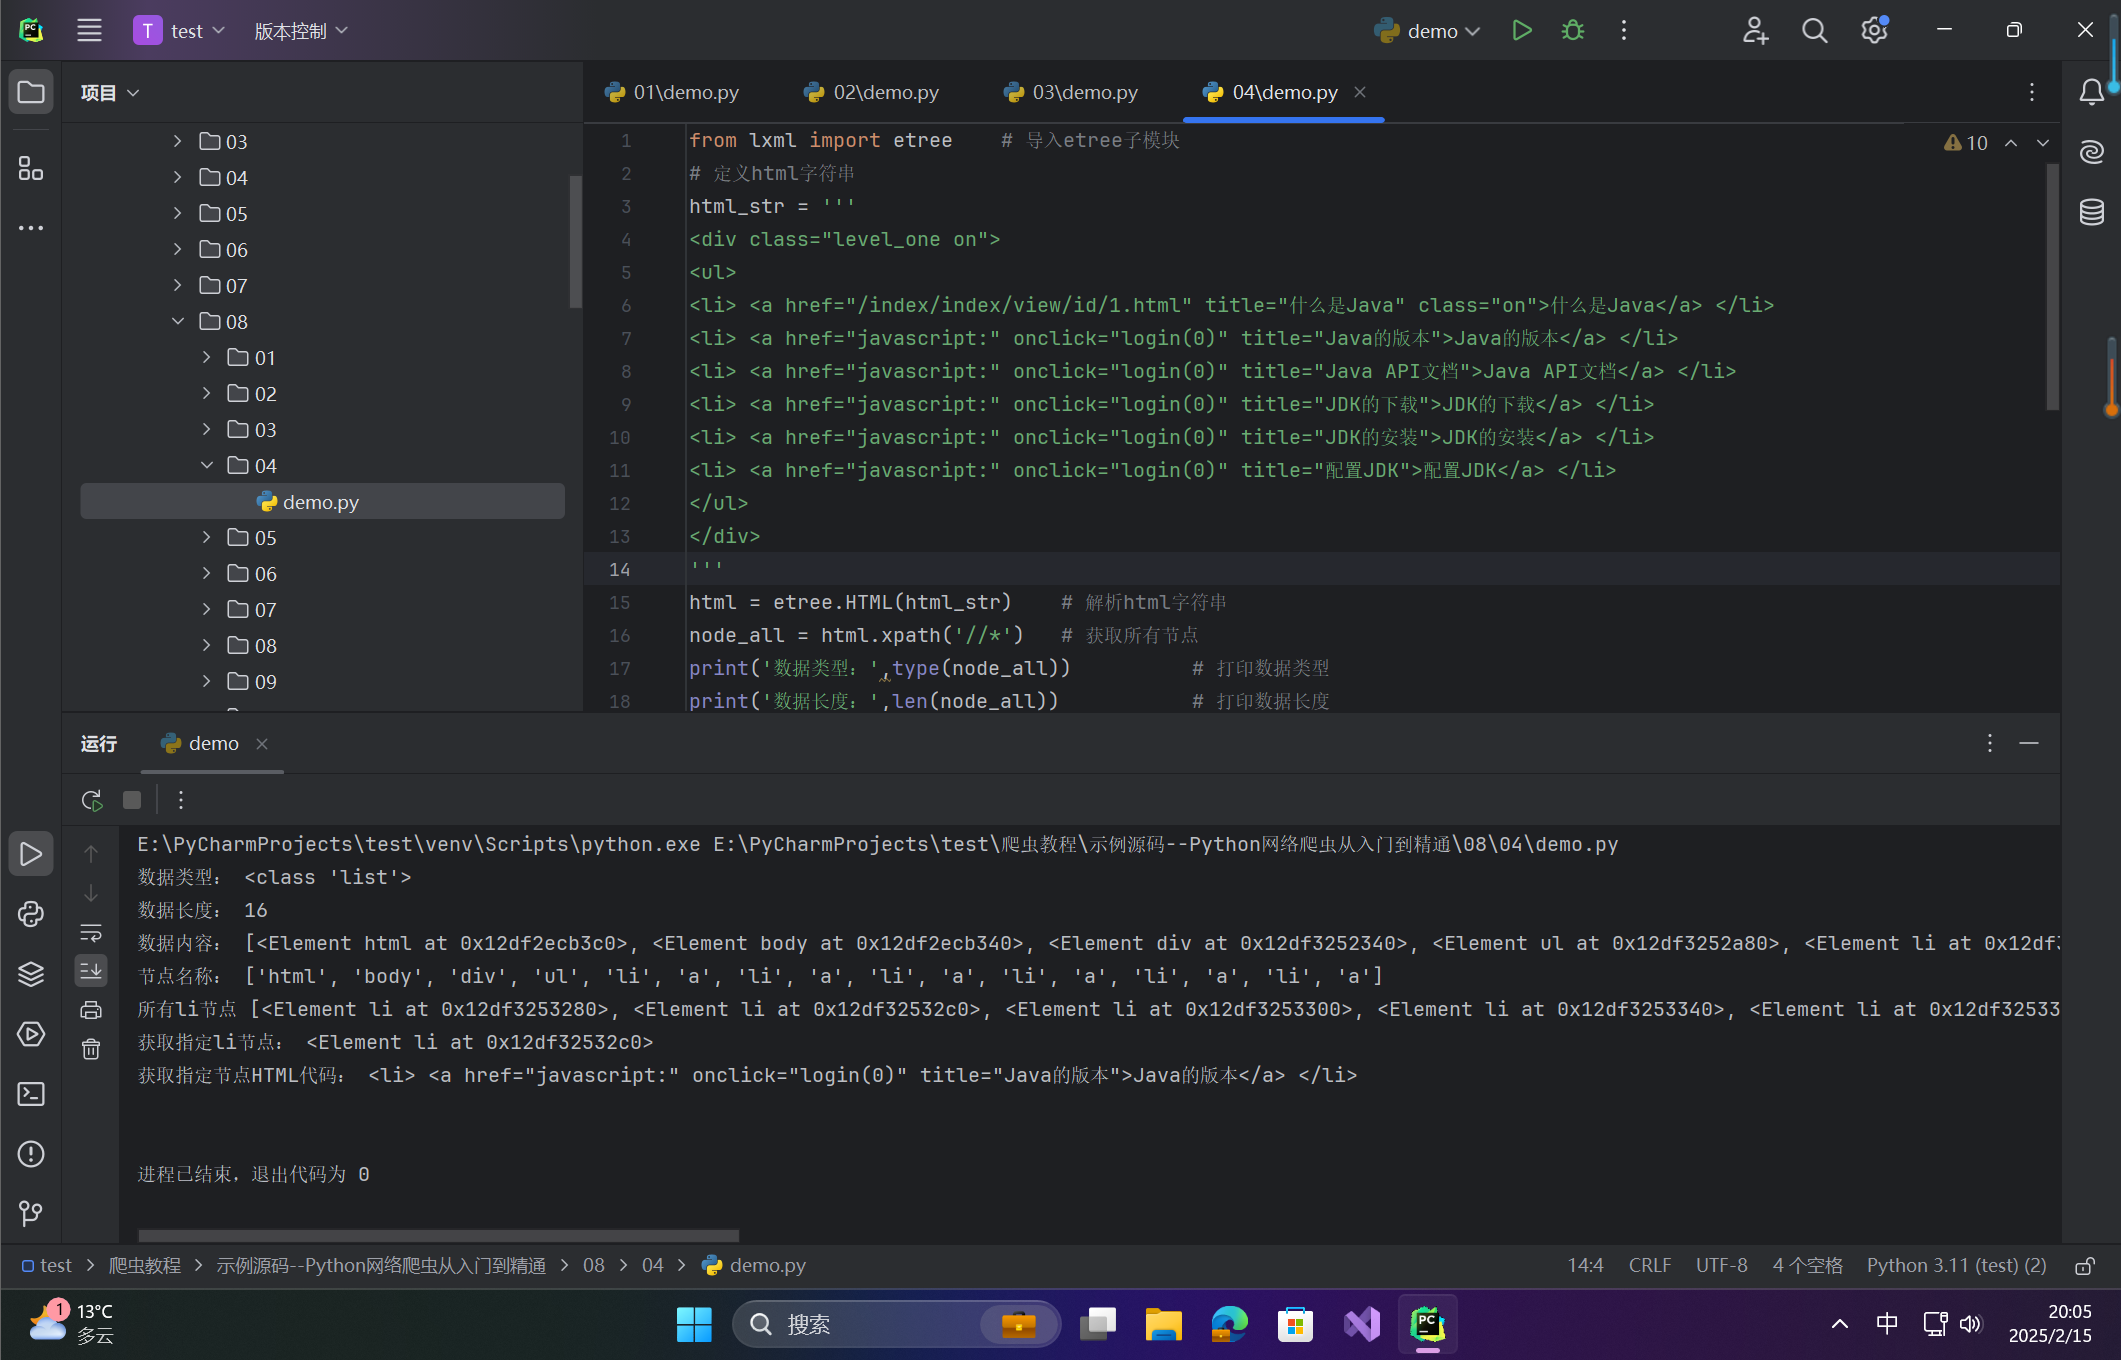Open the Python Console tool window
This screenshot has height=1360, width=2121.
(31, 914)
